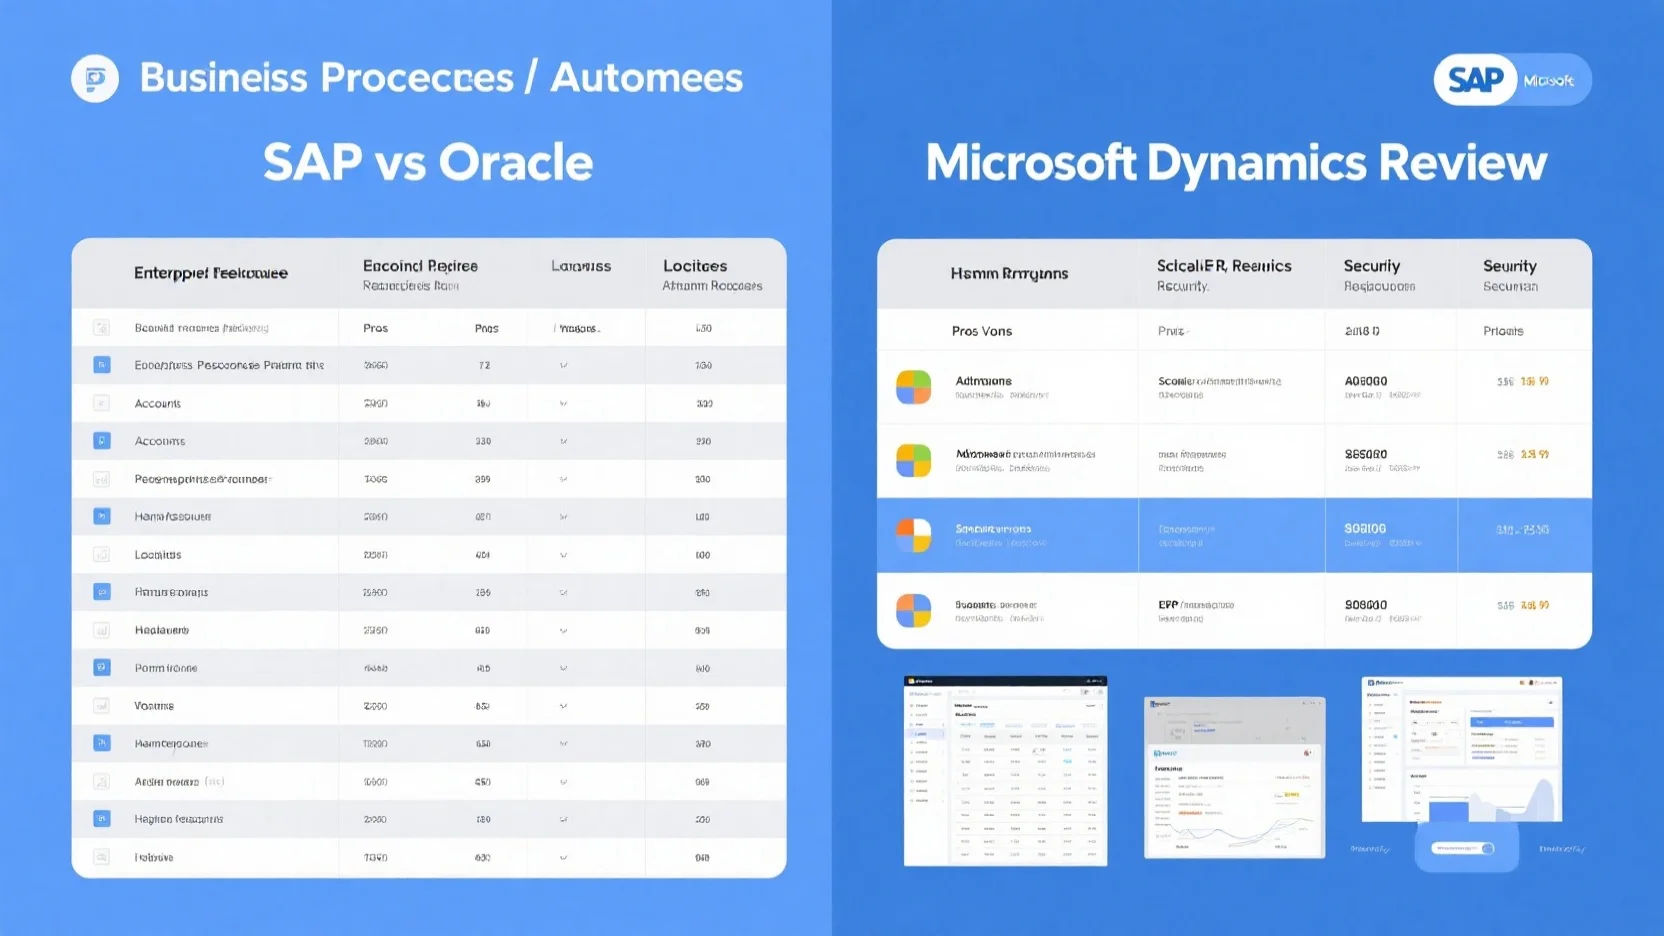Viewport: 1664px width, 936px height.
Task: Expand the chevron in Hamafesouer row
Action: [x=563, y=517]
